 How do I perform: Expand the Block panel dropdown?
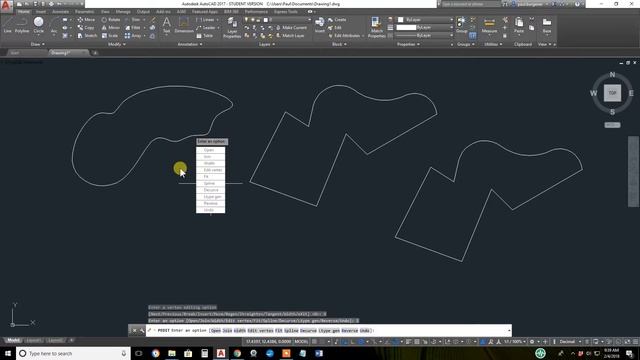pos(339,44)
